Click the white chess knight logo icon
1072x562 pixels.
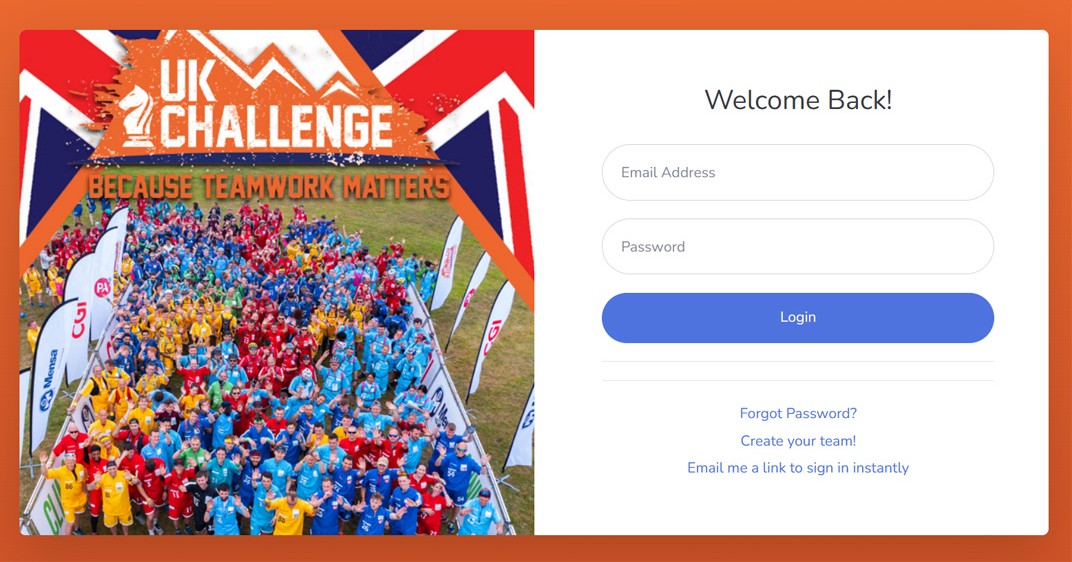click(135, 117)
